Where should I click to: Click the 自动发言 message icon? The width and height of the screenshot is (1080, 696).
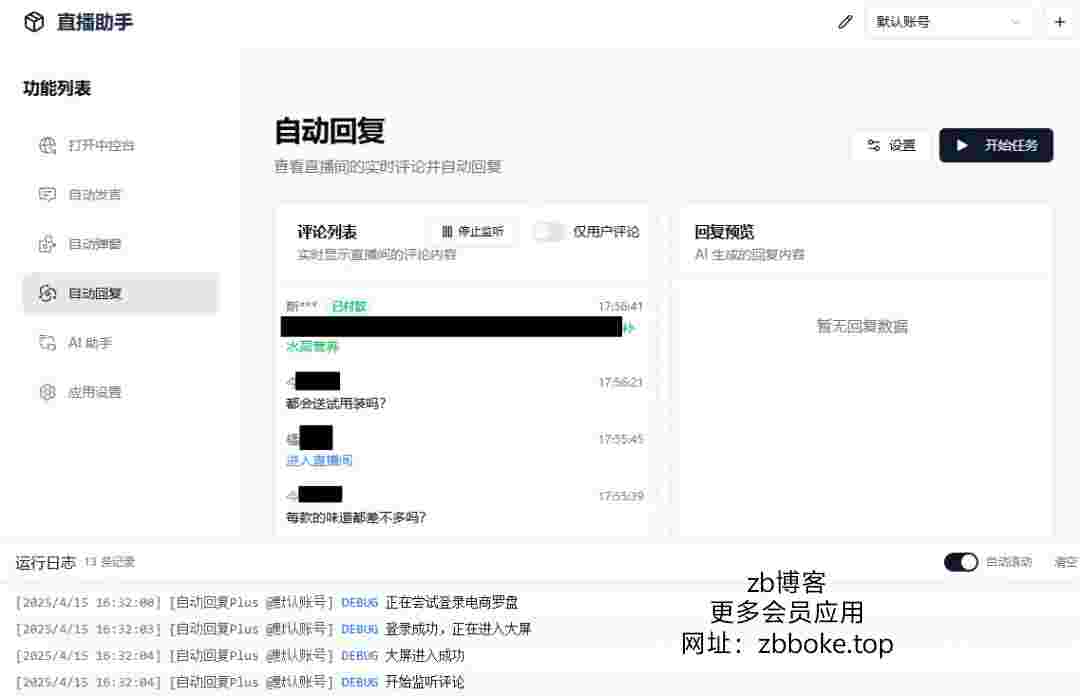48,195
